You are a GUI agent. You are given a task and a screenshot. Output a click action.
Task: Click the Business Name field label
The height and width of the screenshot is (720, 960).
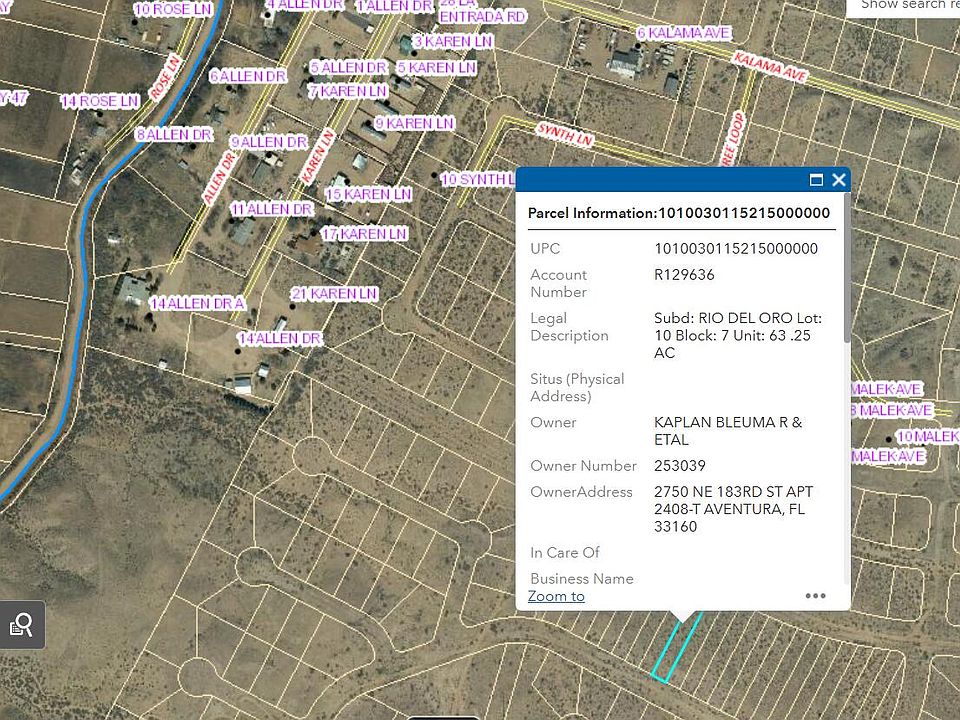coord(582,579)
